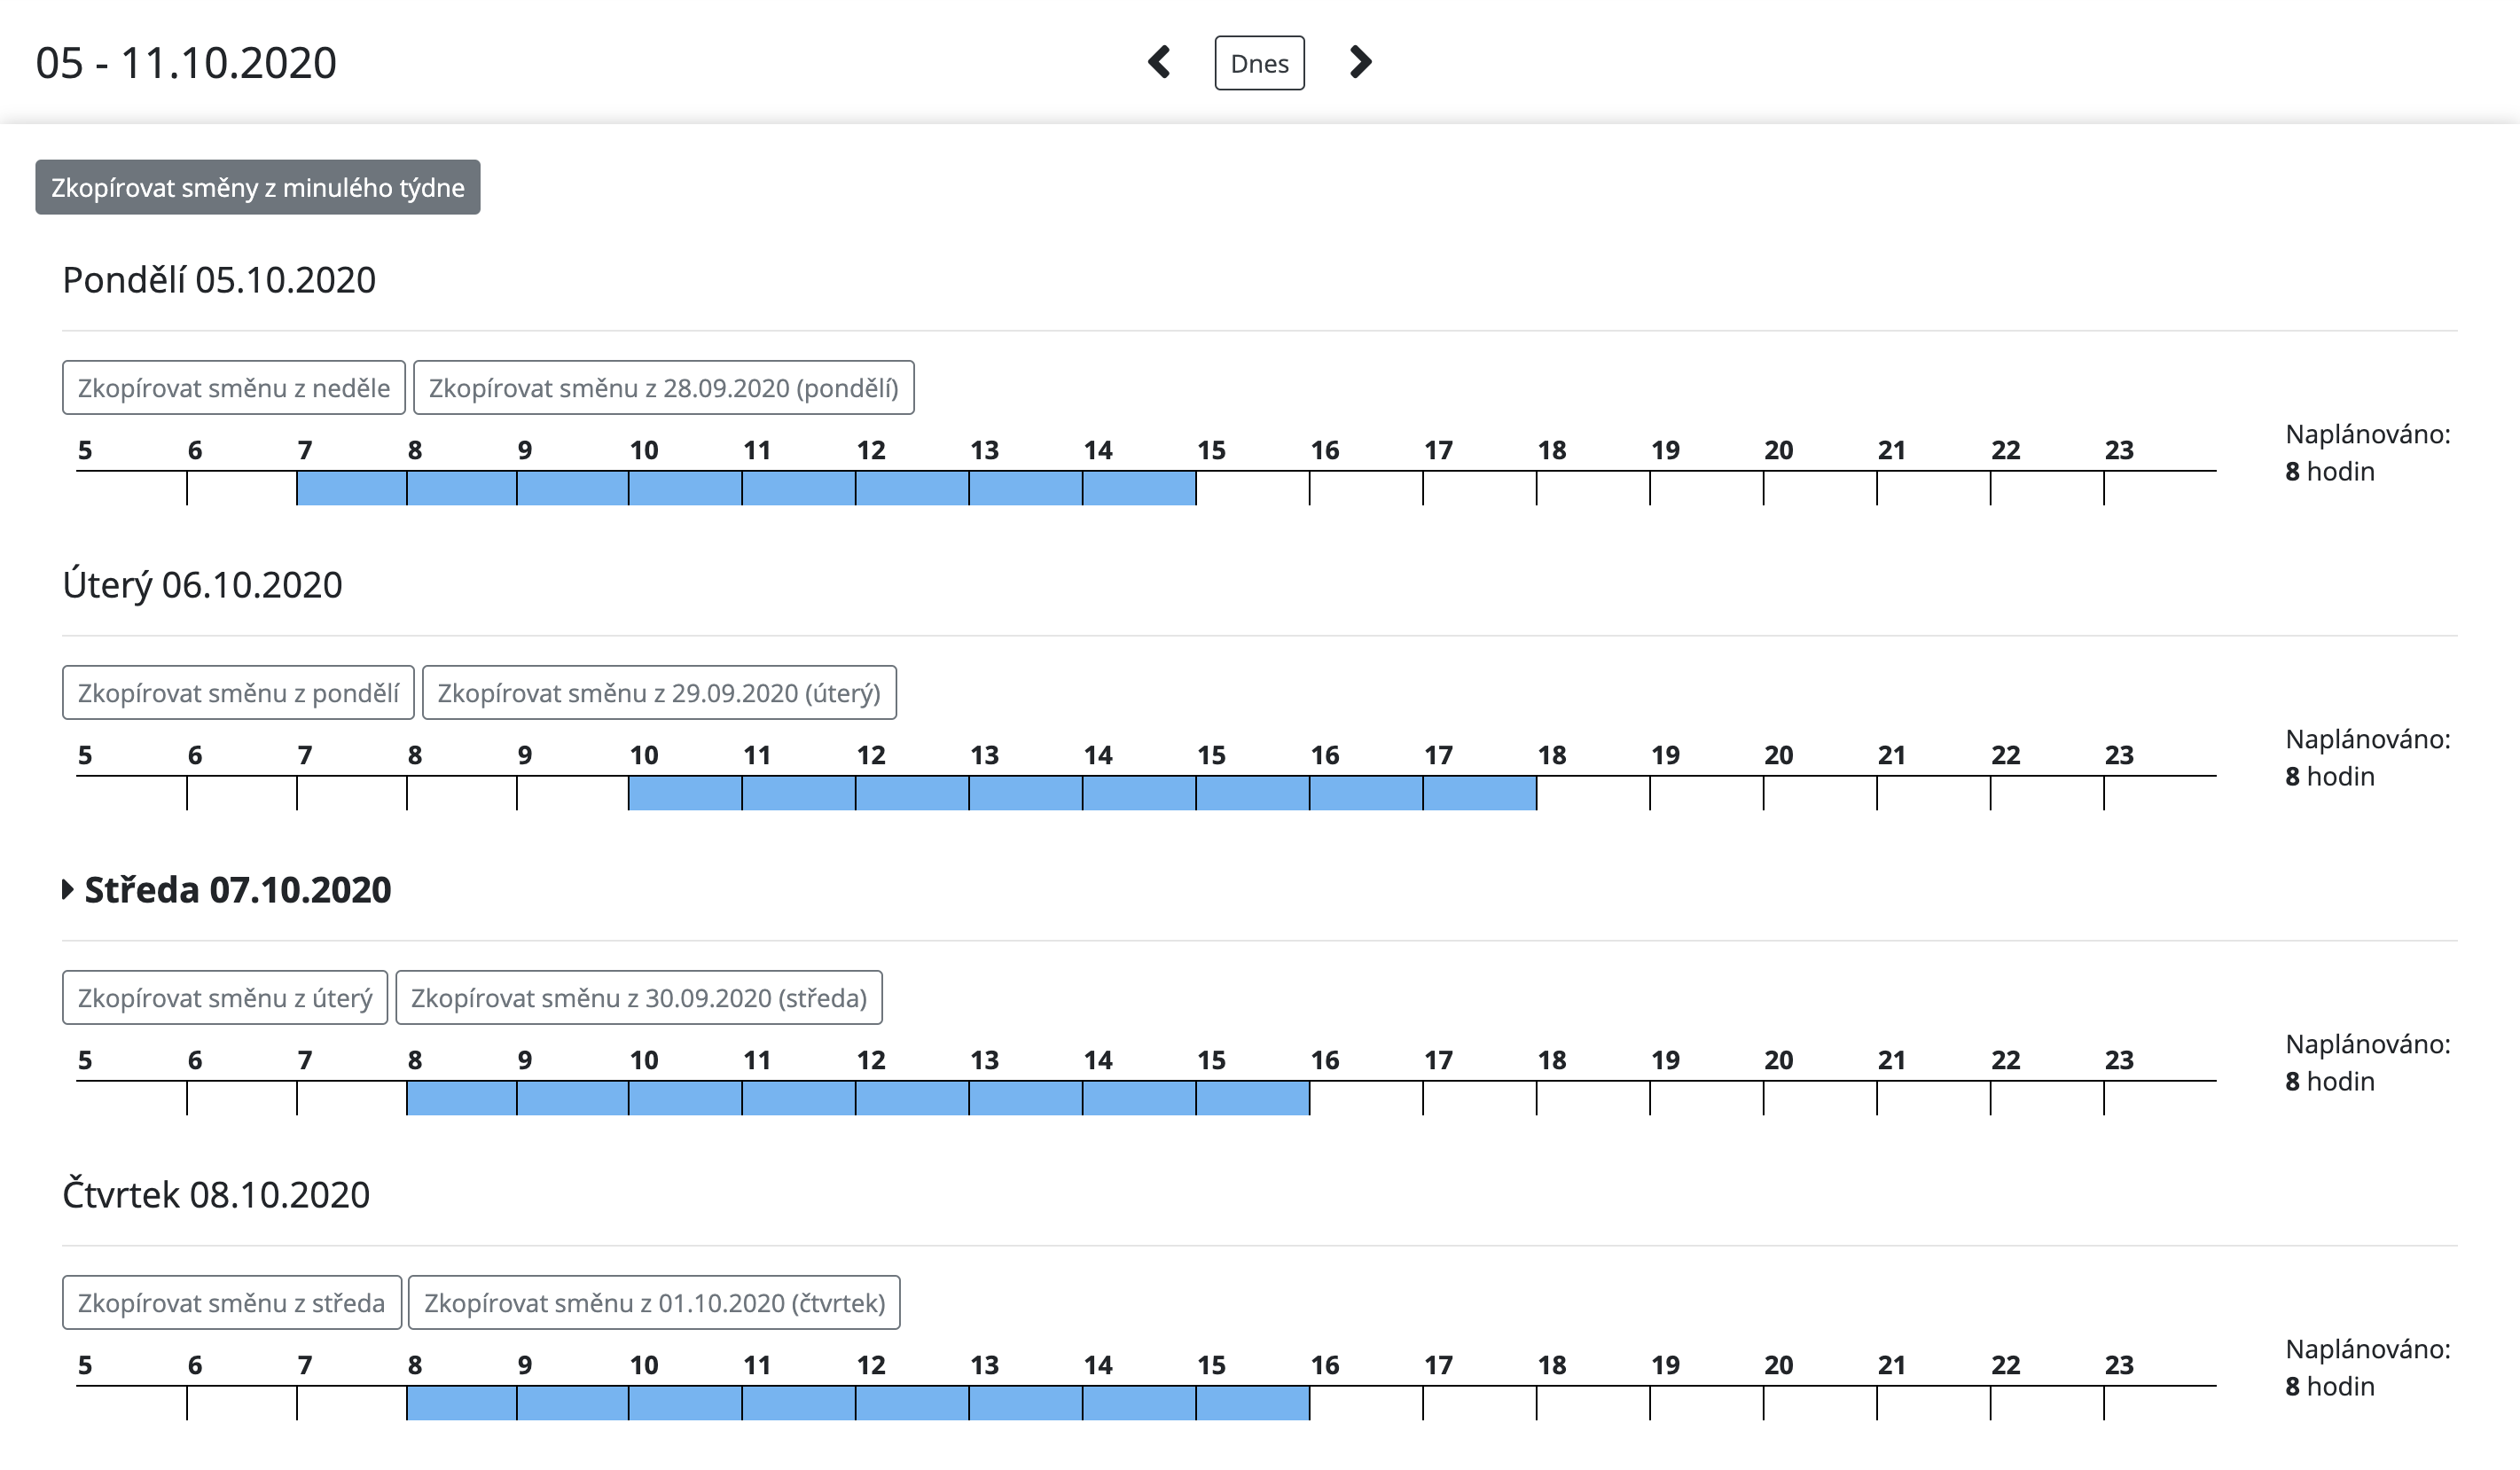Image resolution: width=2520 pixels, height=1470 pixels.
Task: Copy Wednesday shift from úterý
Action: (224, 998)
